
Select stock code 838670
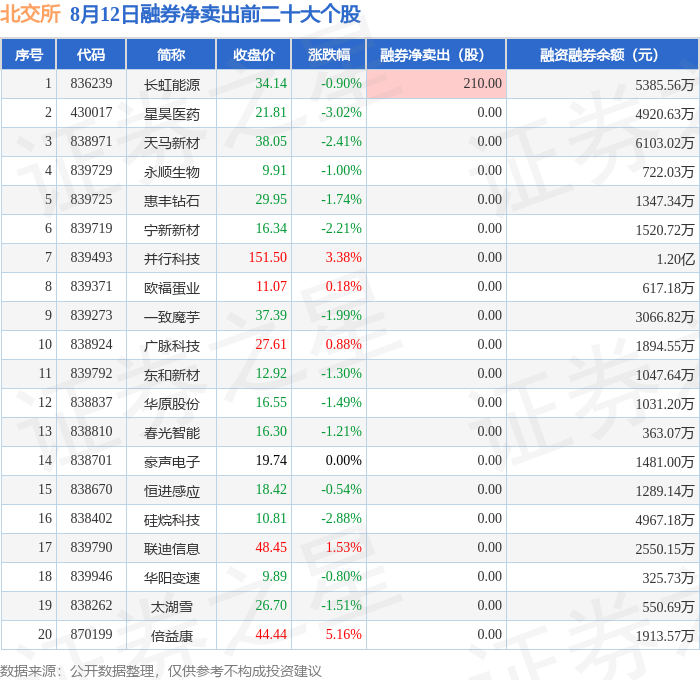tap(91, 490)
